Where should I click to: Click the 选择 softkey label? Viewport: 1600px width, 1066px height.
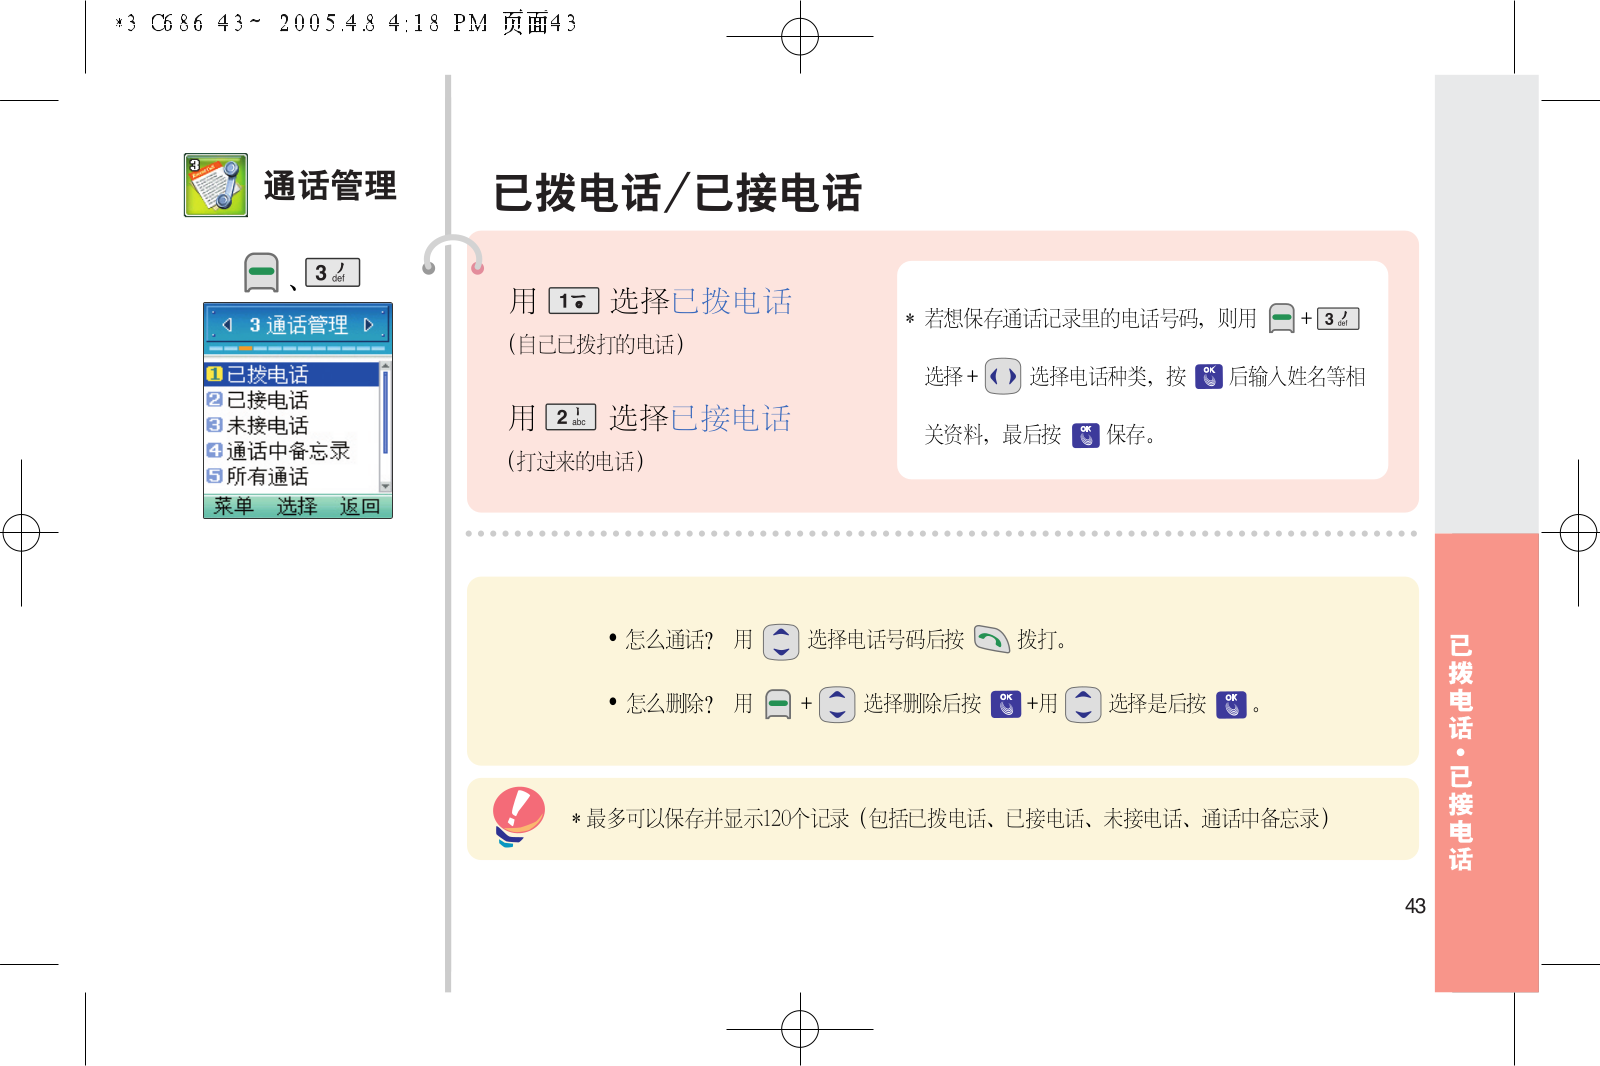pos(296,506)
